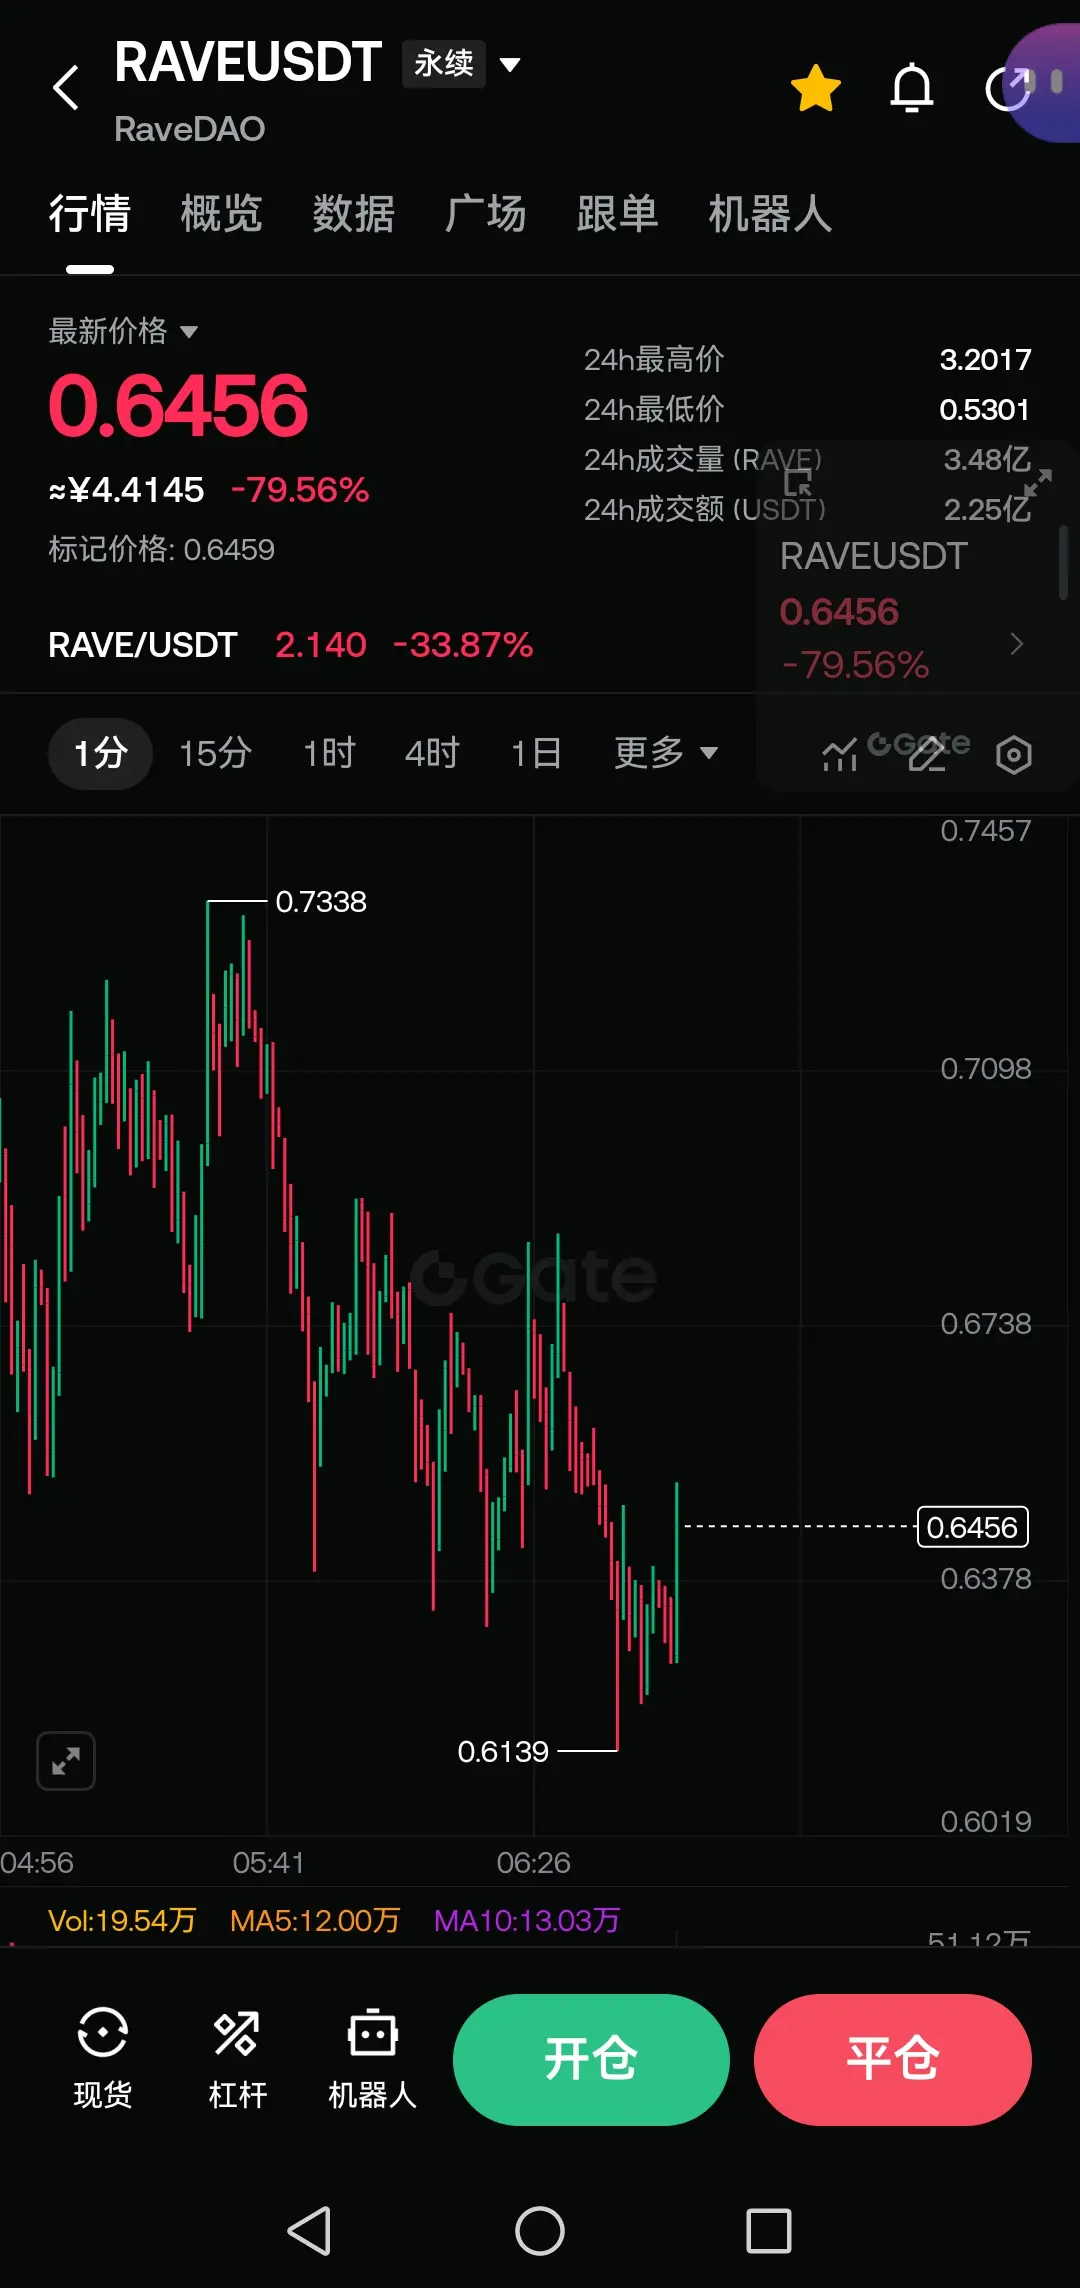The width and height of the screenshot is (1080, 2288).
Task: Tap the return-to-app icon in floating widget
Action: click(x=798, y=483)
